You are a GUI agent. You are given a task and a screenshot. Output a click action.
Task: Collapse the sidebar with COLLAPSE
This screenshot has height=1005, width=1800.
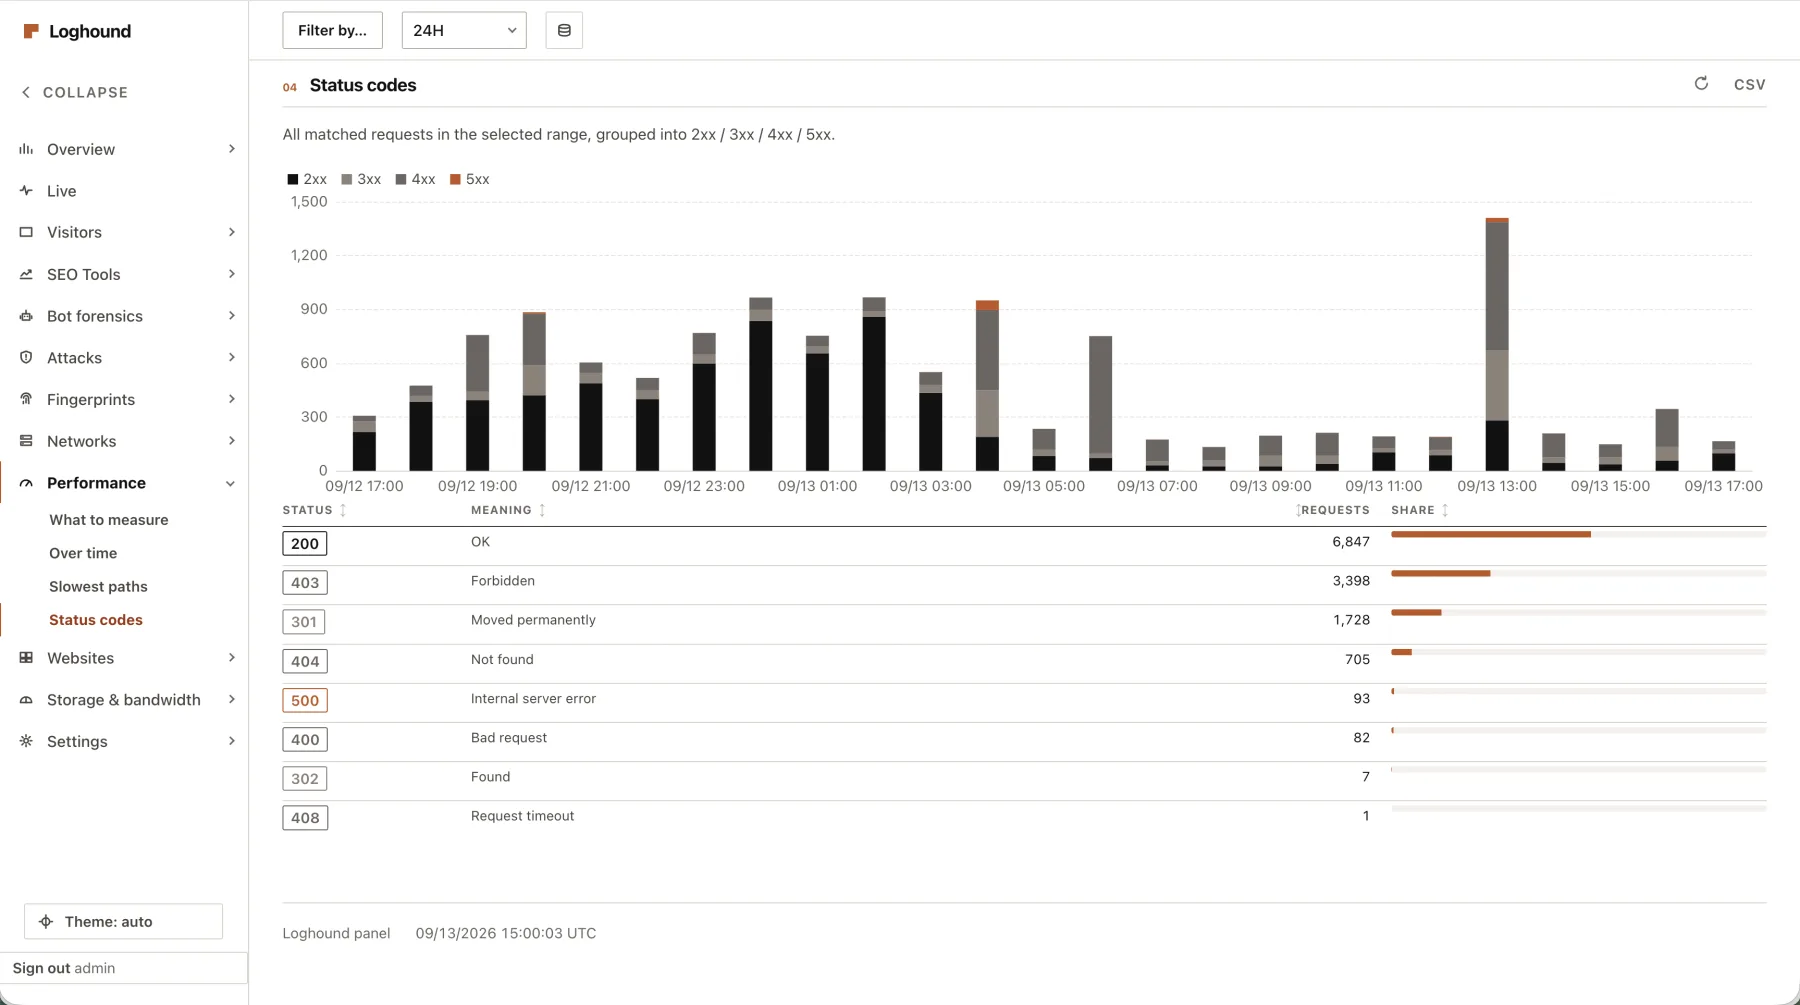pos(75,92)
